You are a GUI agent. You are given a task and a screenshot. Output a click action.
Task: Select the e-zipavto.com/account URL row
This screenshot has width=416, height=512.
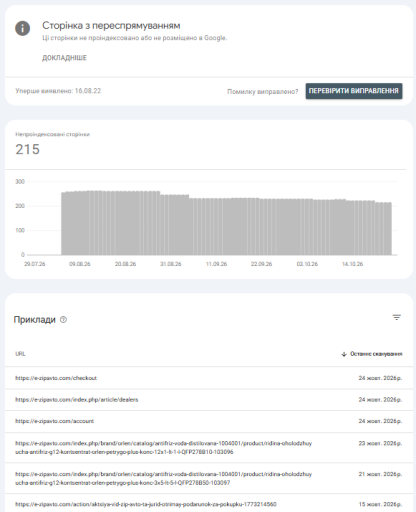(209, 421)
